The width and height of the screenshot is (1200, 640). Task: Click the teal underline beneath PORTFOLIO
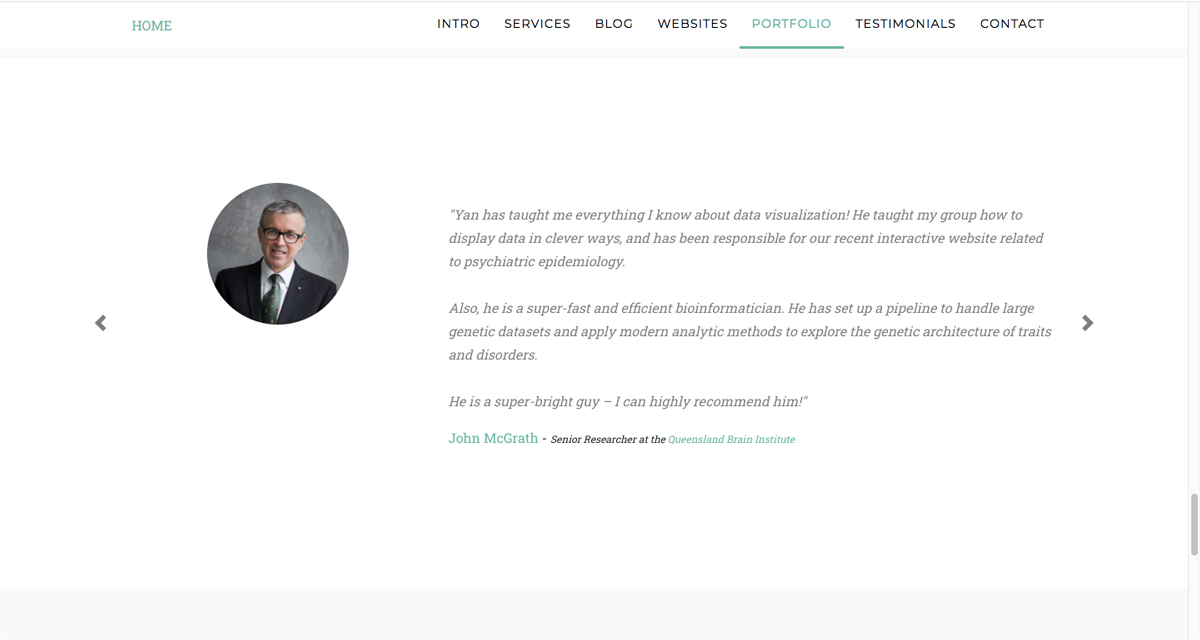point(791,47)
